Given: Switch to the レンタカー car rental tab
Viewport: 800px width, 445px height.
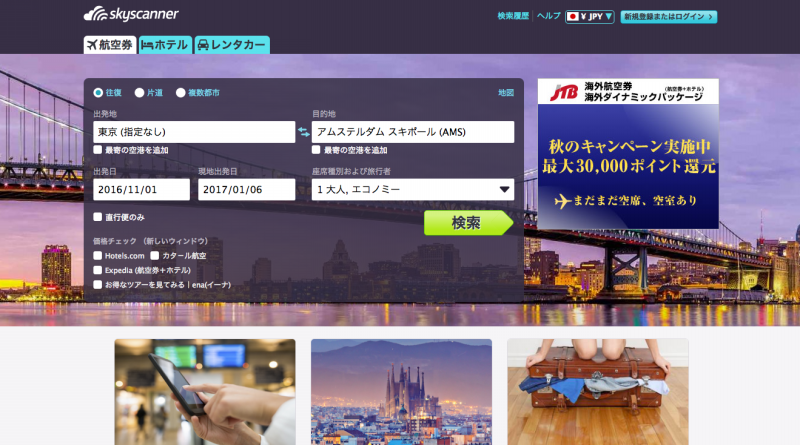Looking at the screenshot, I should click(x=230, y=45).
